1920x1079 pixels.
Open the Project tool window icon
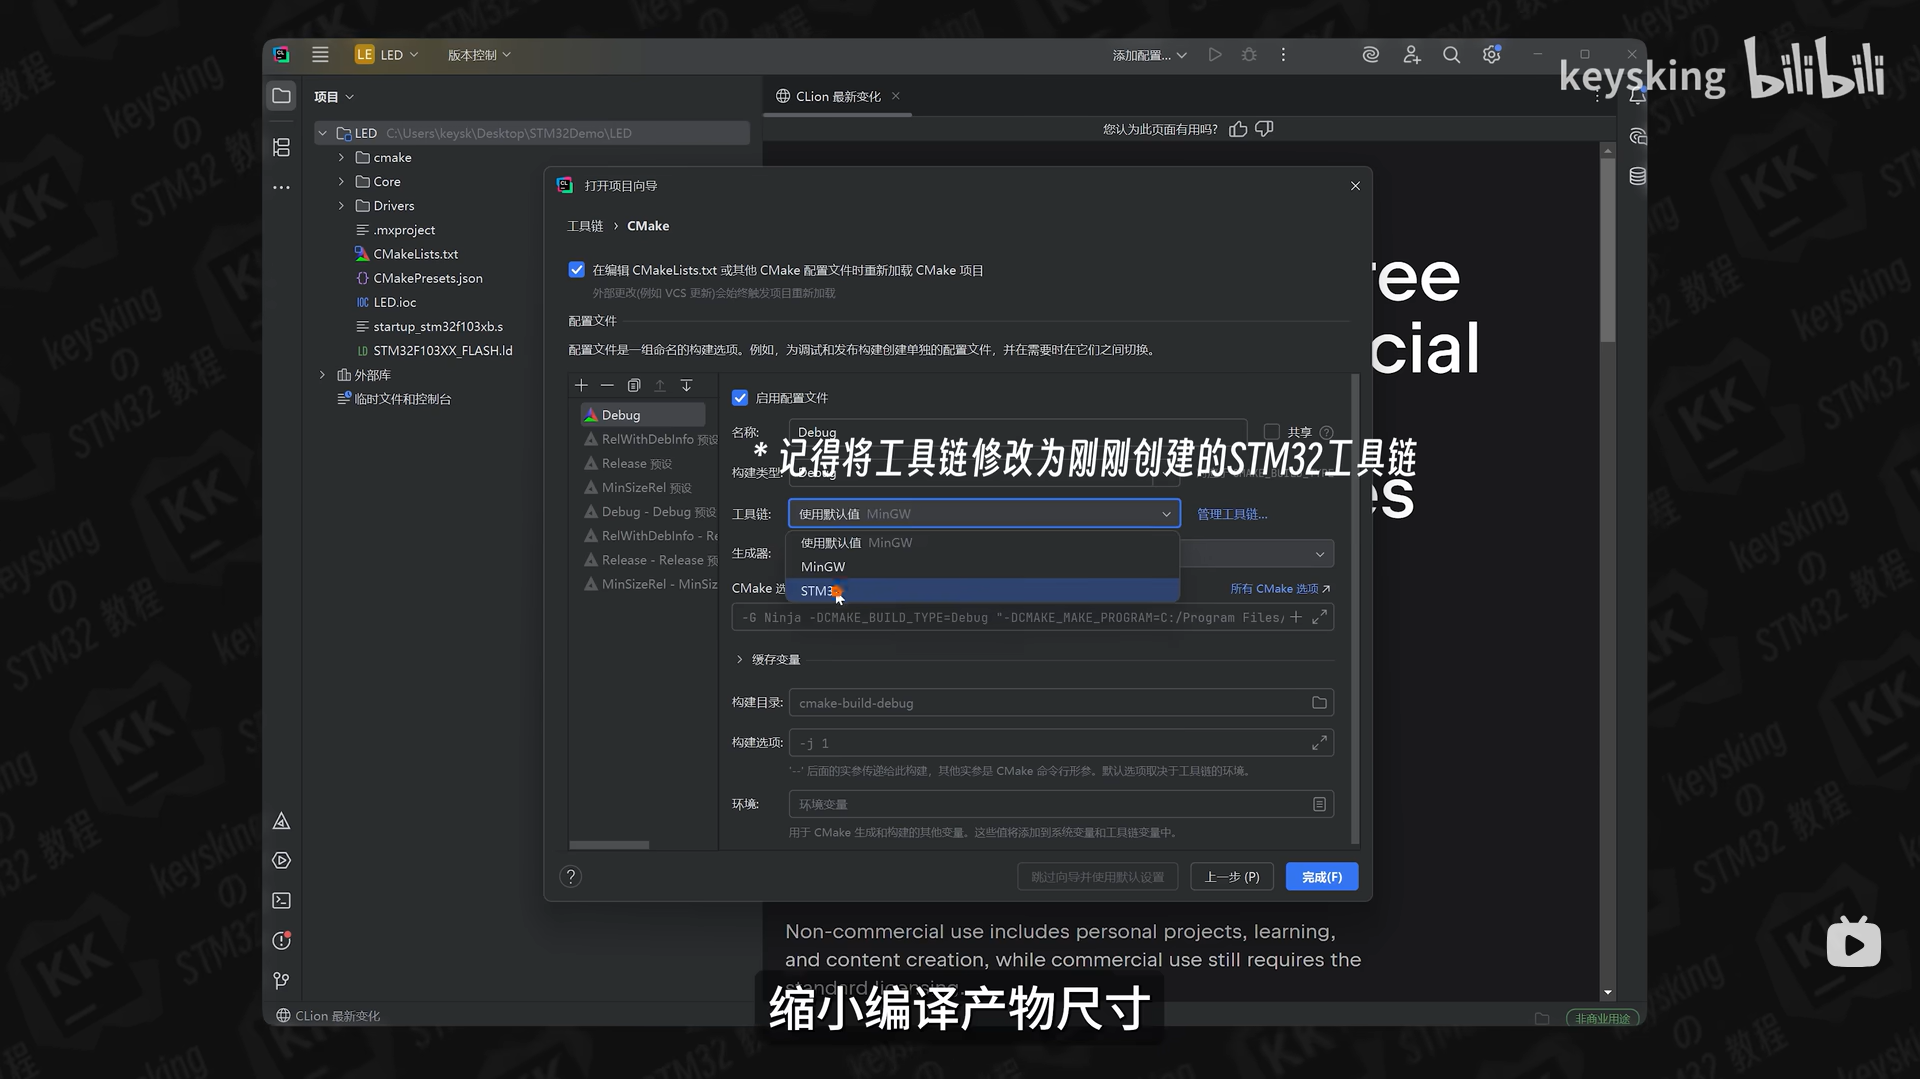[281, 96]
